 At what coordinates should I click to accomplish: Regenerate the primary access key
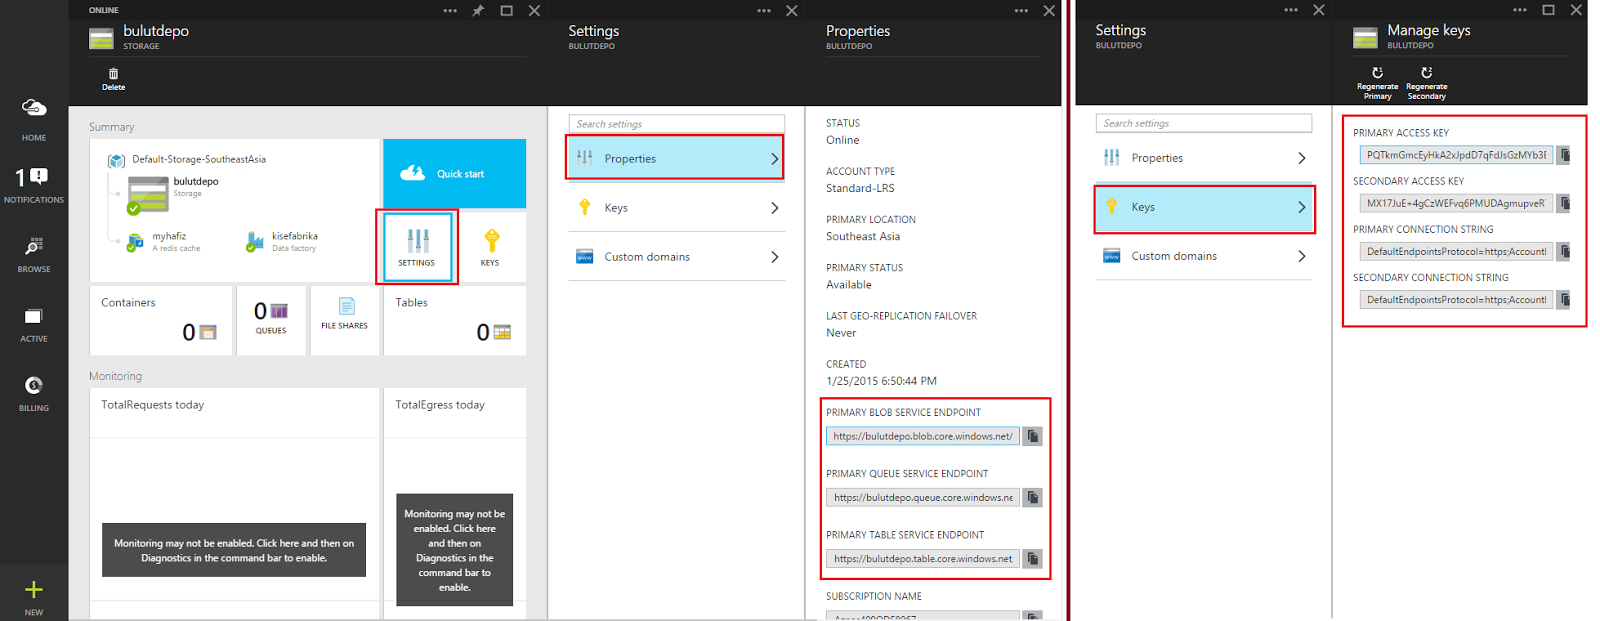tap(1377, 84)
